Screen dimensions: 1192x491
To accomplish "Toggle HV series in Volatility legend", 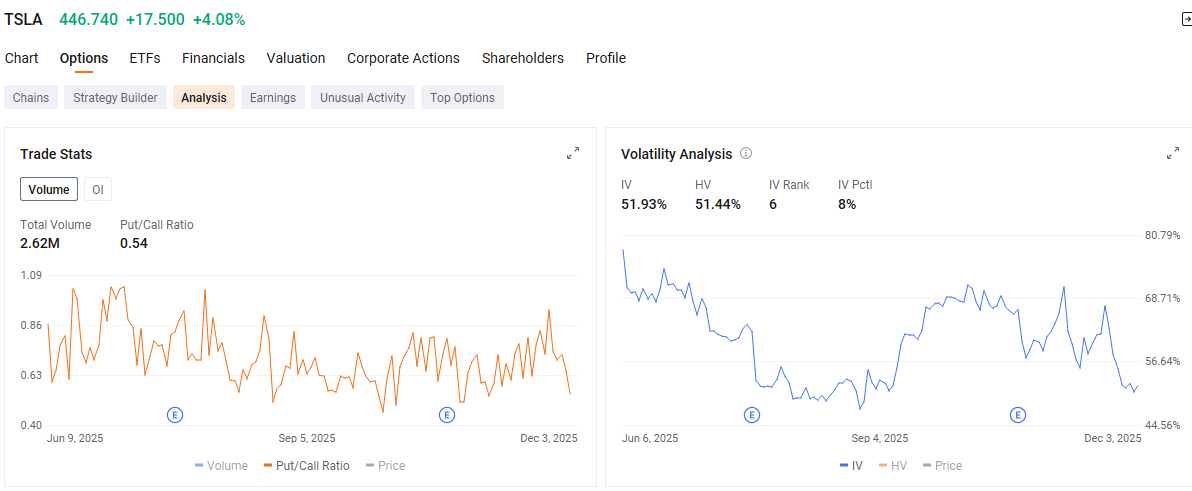I will click(892, 465).
